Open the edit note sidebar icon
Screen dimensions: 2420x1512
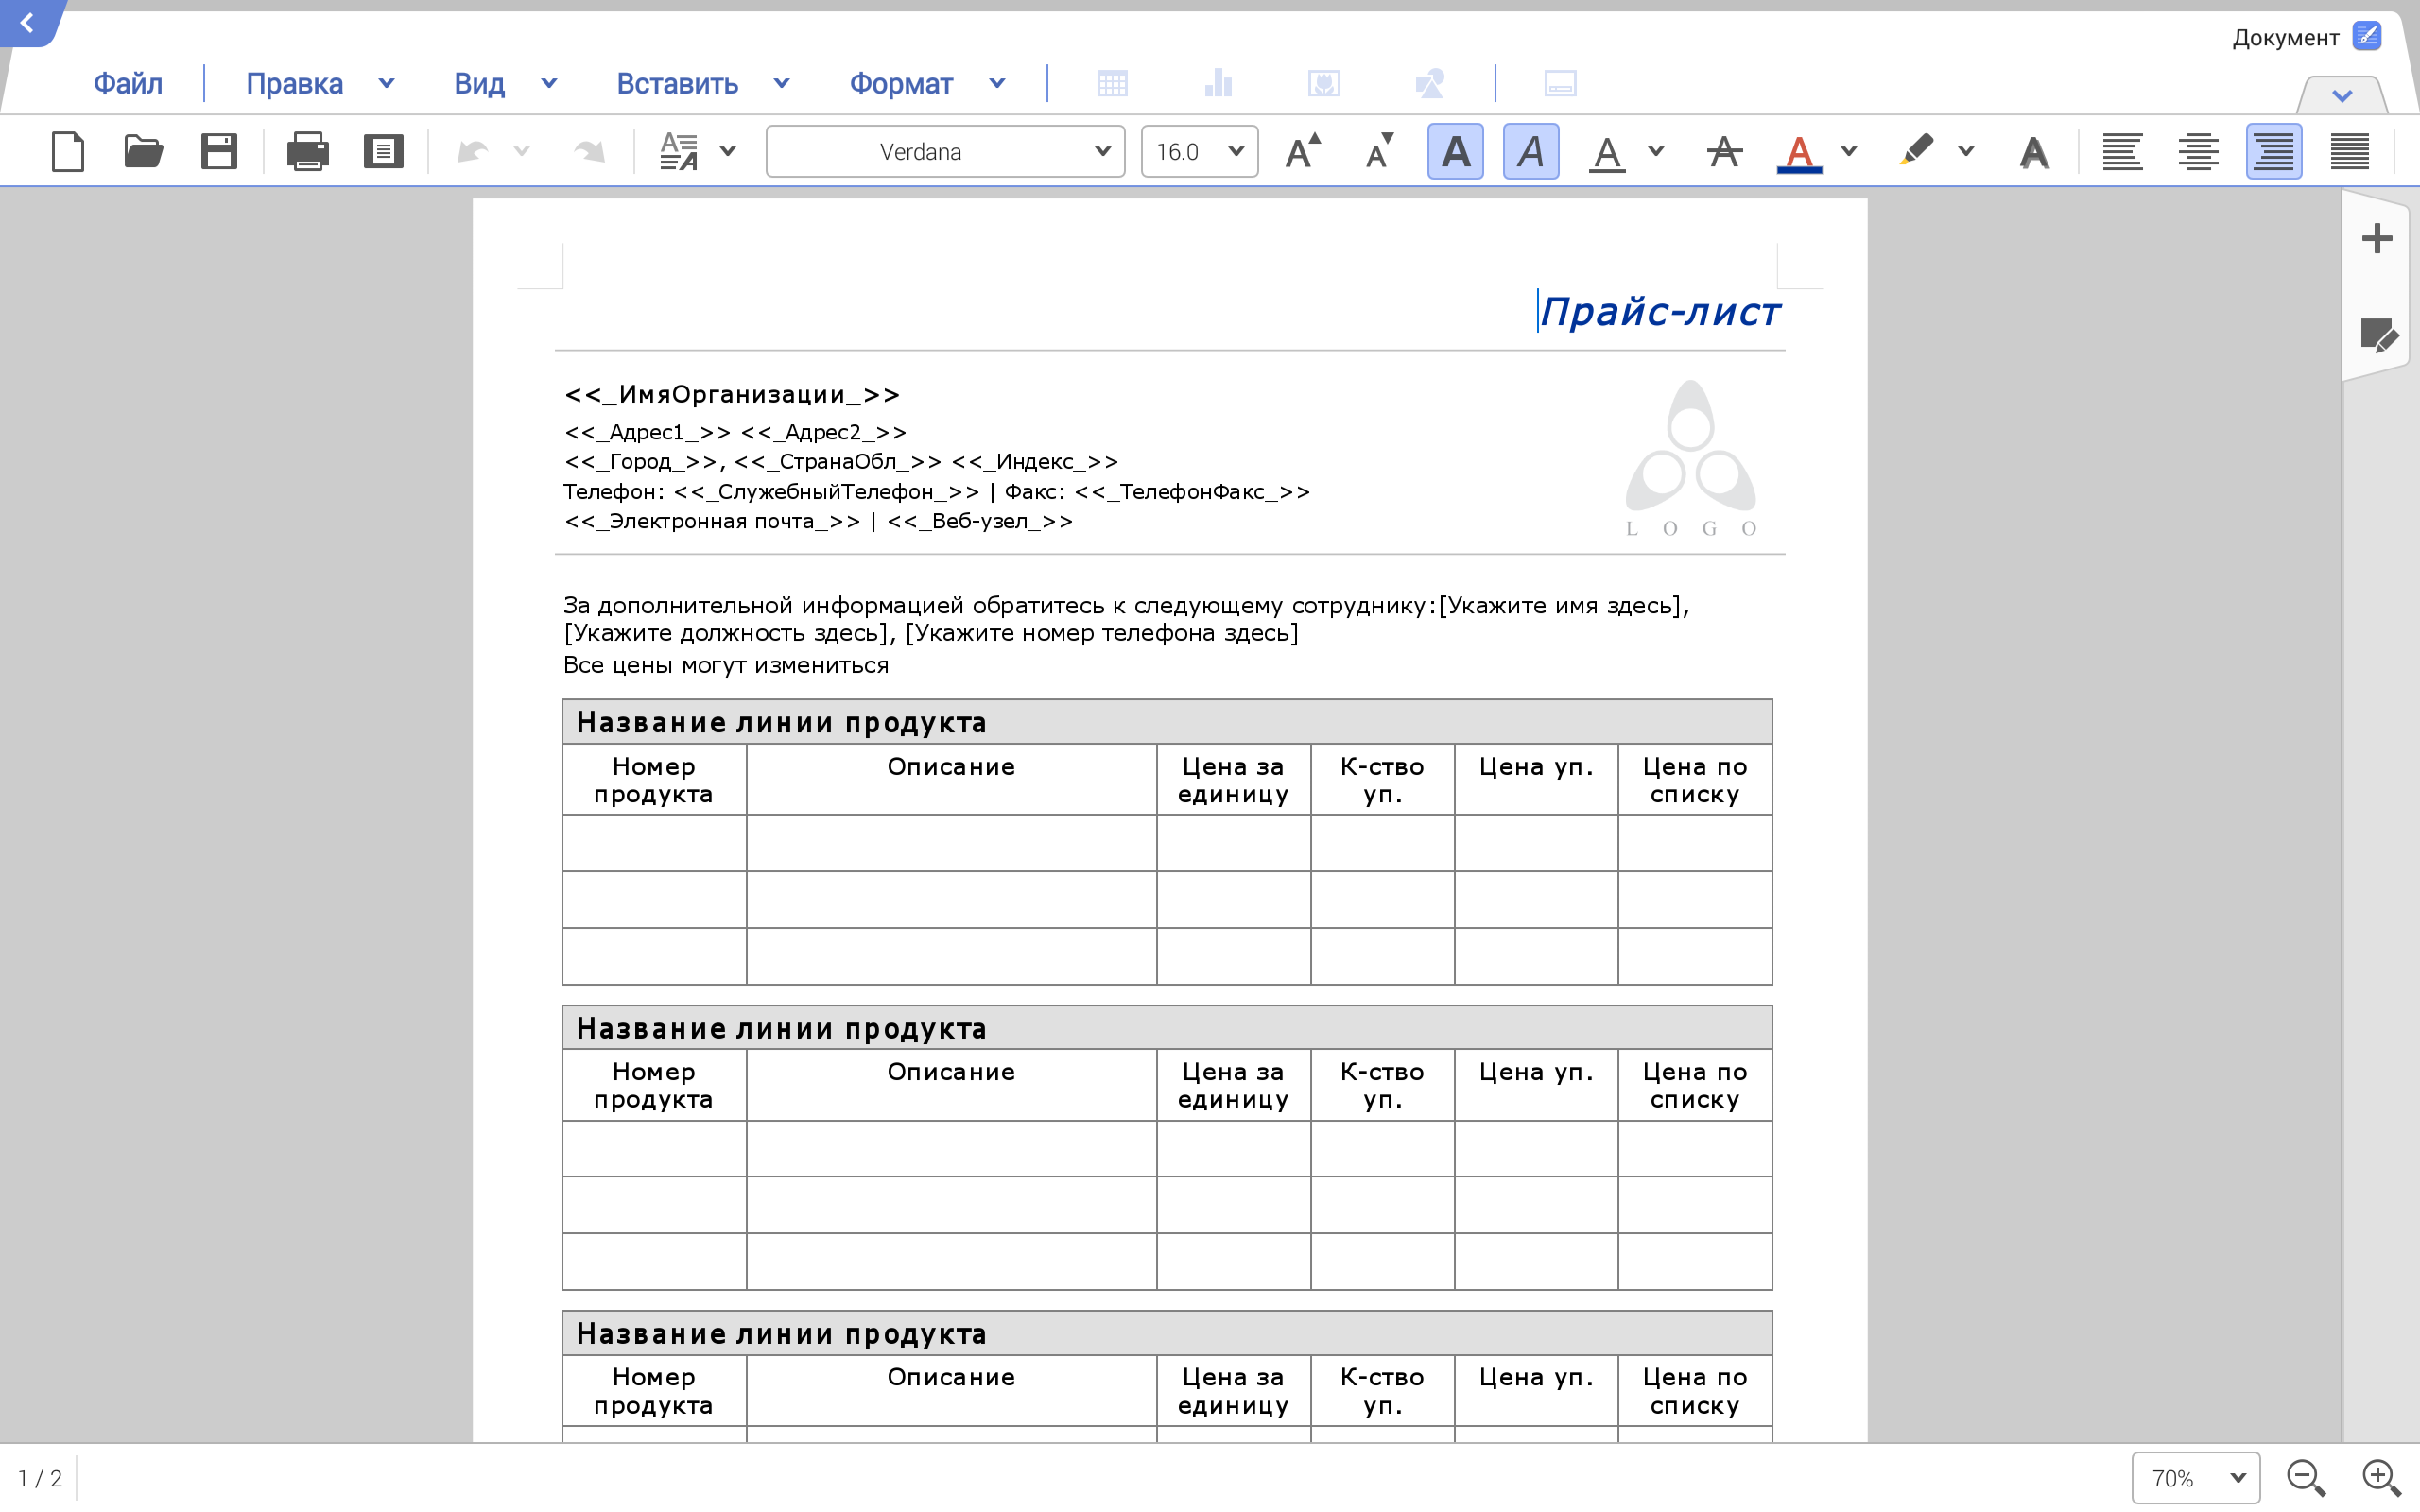(x=2379, y=336)
